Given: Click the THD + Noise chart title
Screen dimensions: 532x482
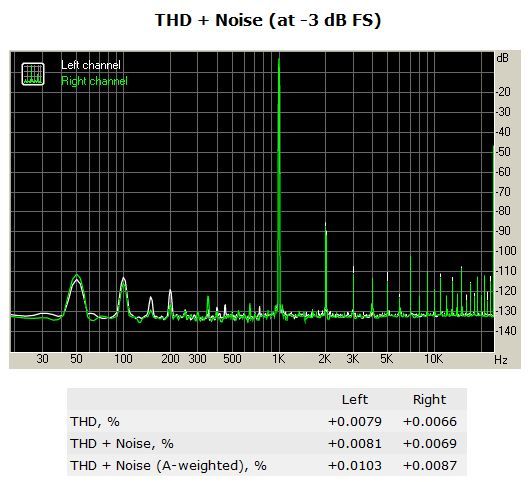Looking at the screenshot, I should [x=268, y=20].
